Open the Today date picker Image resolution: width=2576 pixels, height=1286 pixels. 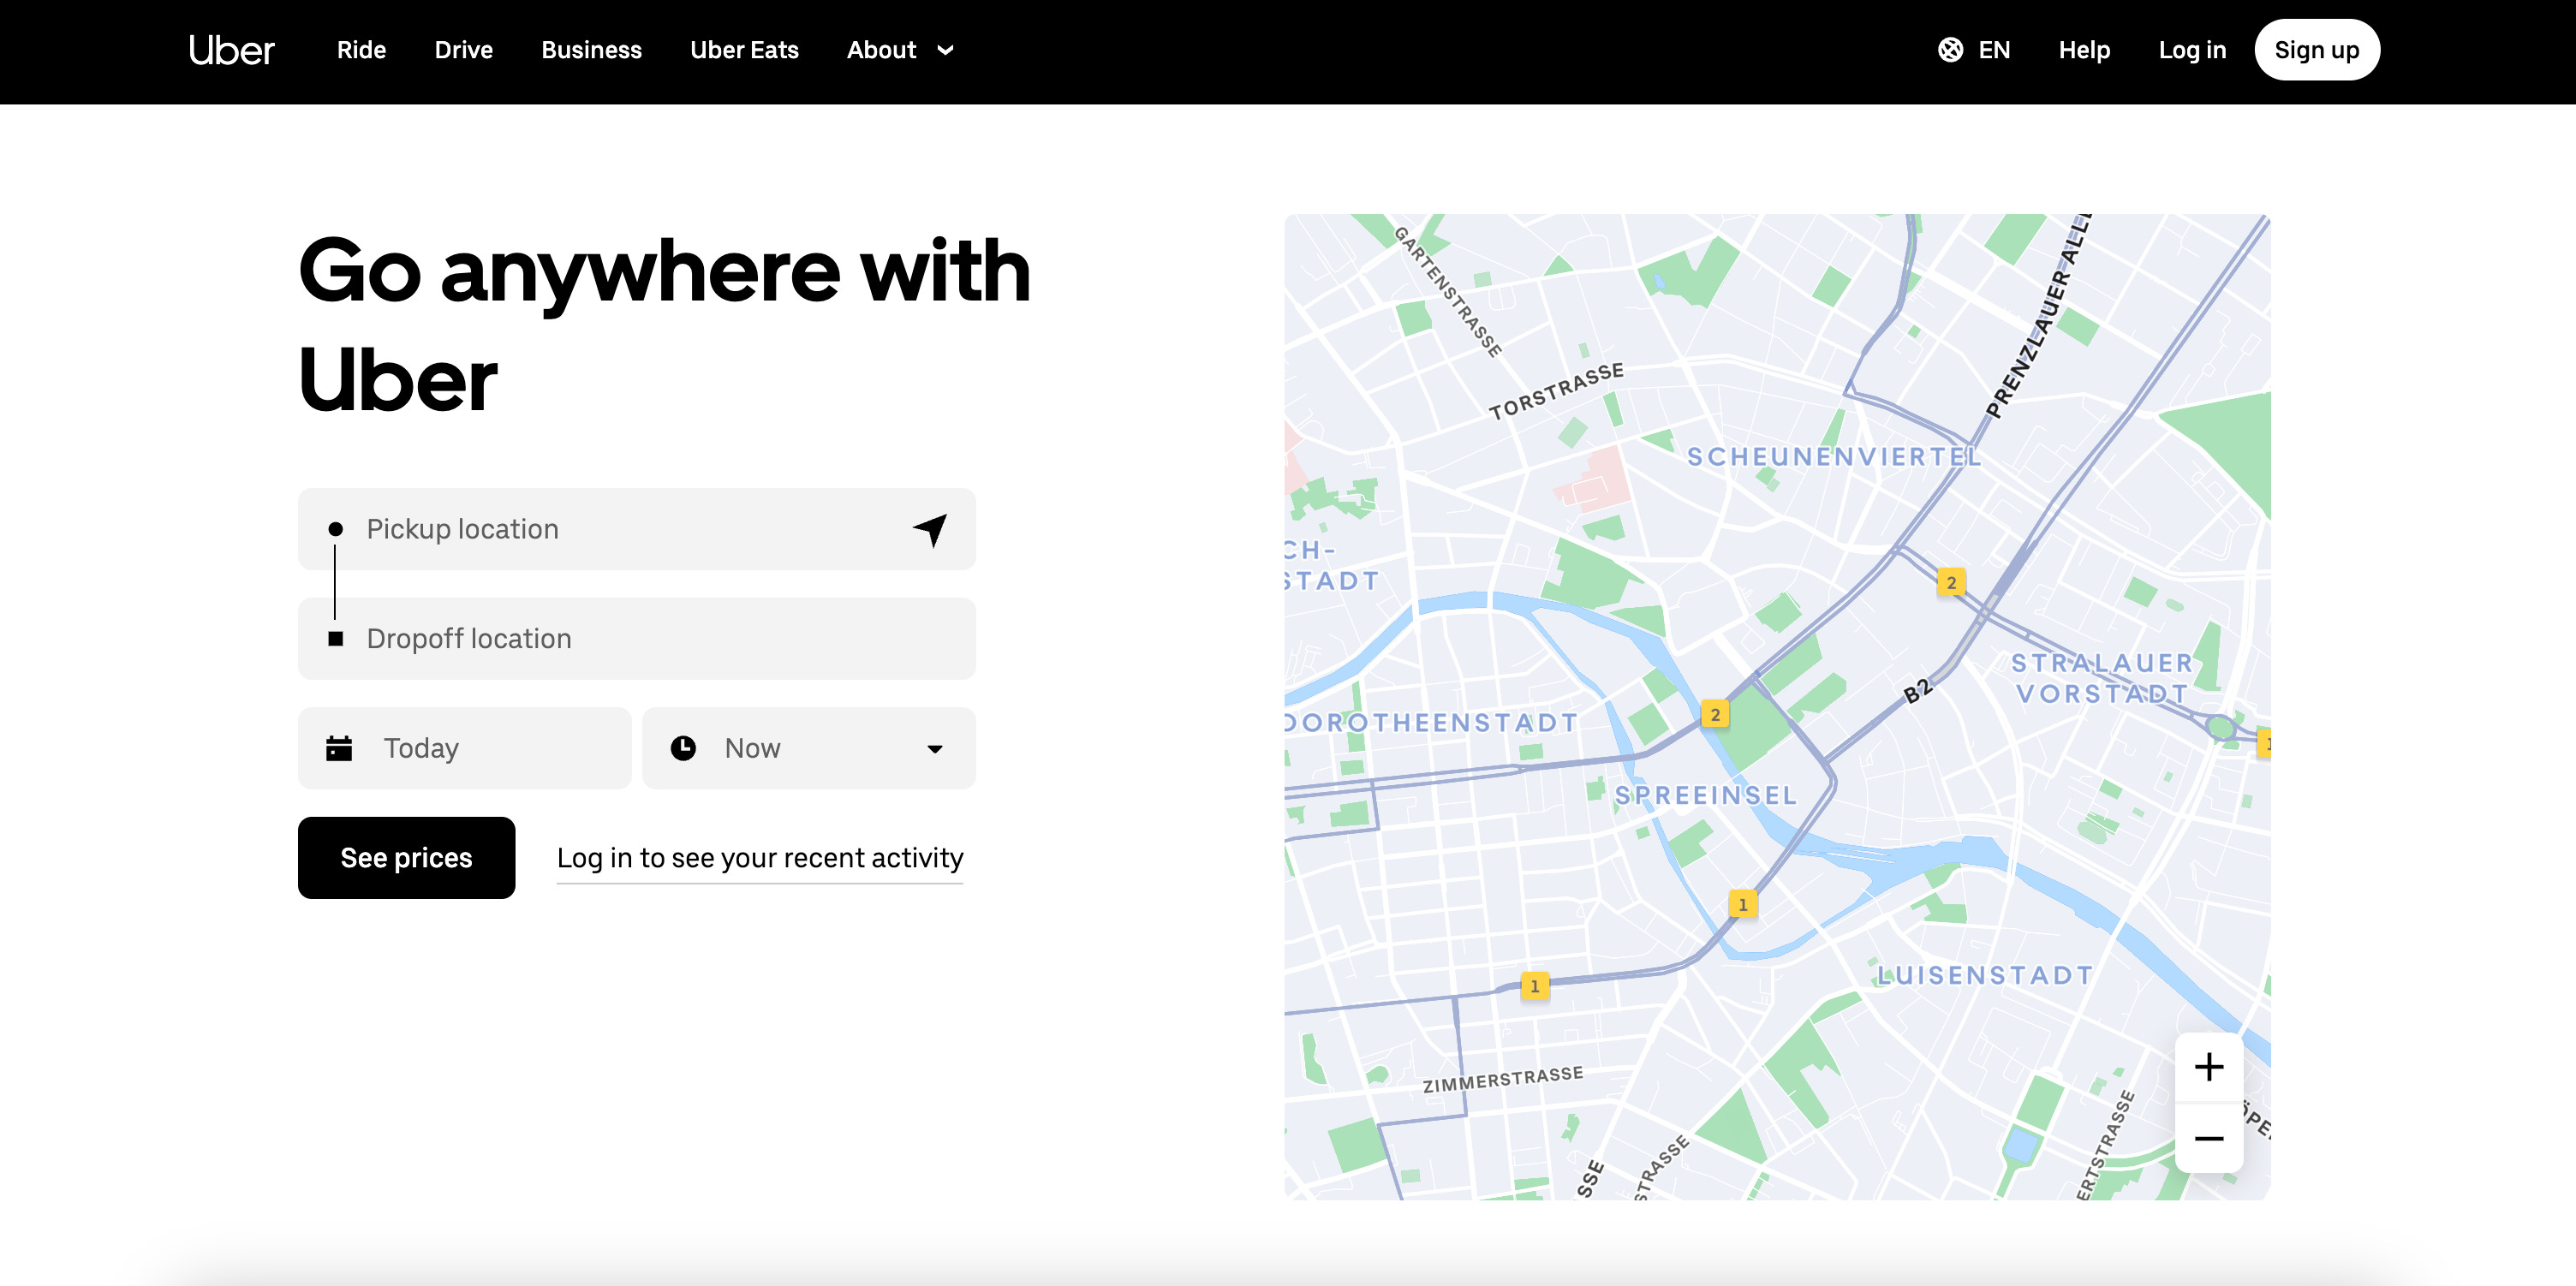pos(464,748)
